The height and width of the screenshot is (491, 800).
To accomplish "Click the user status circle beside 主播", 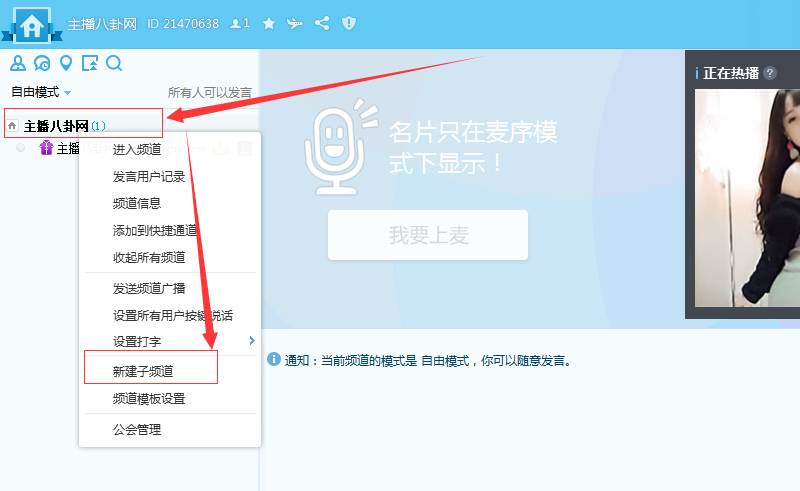I will (21, 148).
